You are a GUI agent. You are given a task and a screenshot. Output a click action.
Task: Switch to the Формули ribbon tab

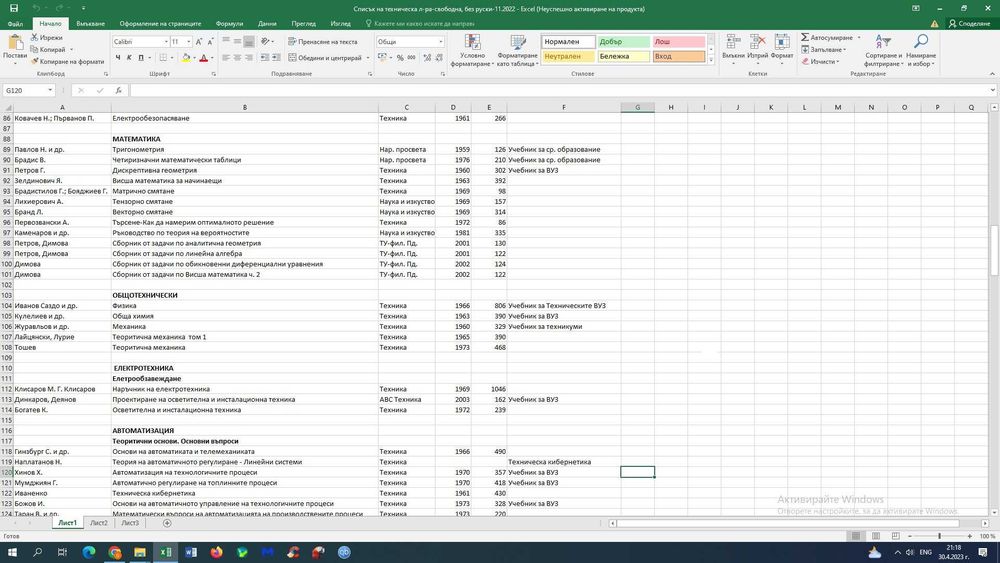pyautogui.click(x=230, y=24)
